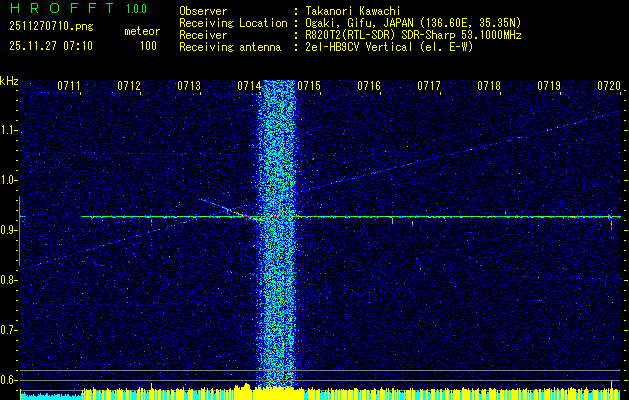Click the 0.7 kHz frequency label
This screenshot has width=629, height=400.
(x=7, y=330)
